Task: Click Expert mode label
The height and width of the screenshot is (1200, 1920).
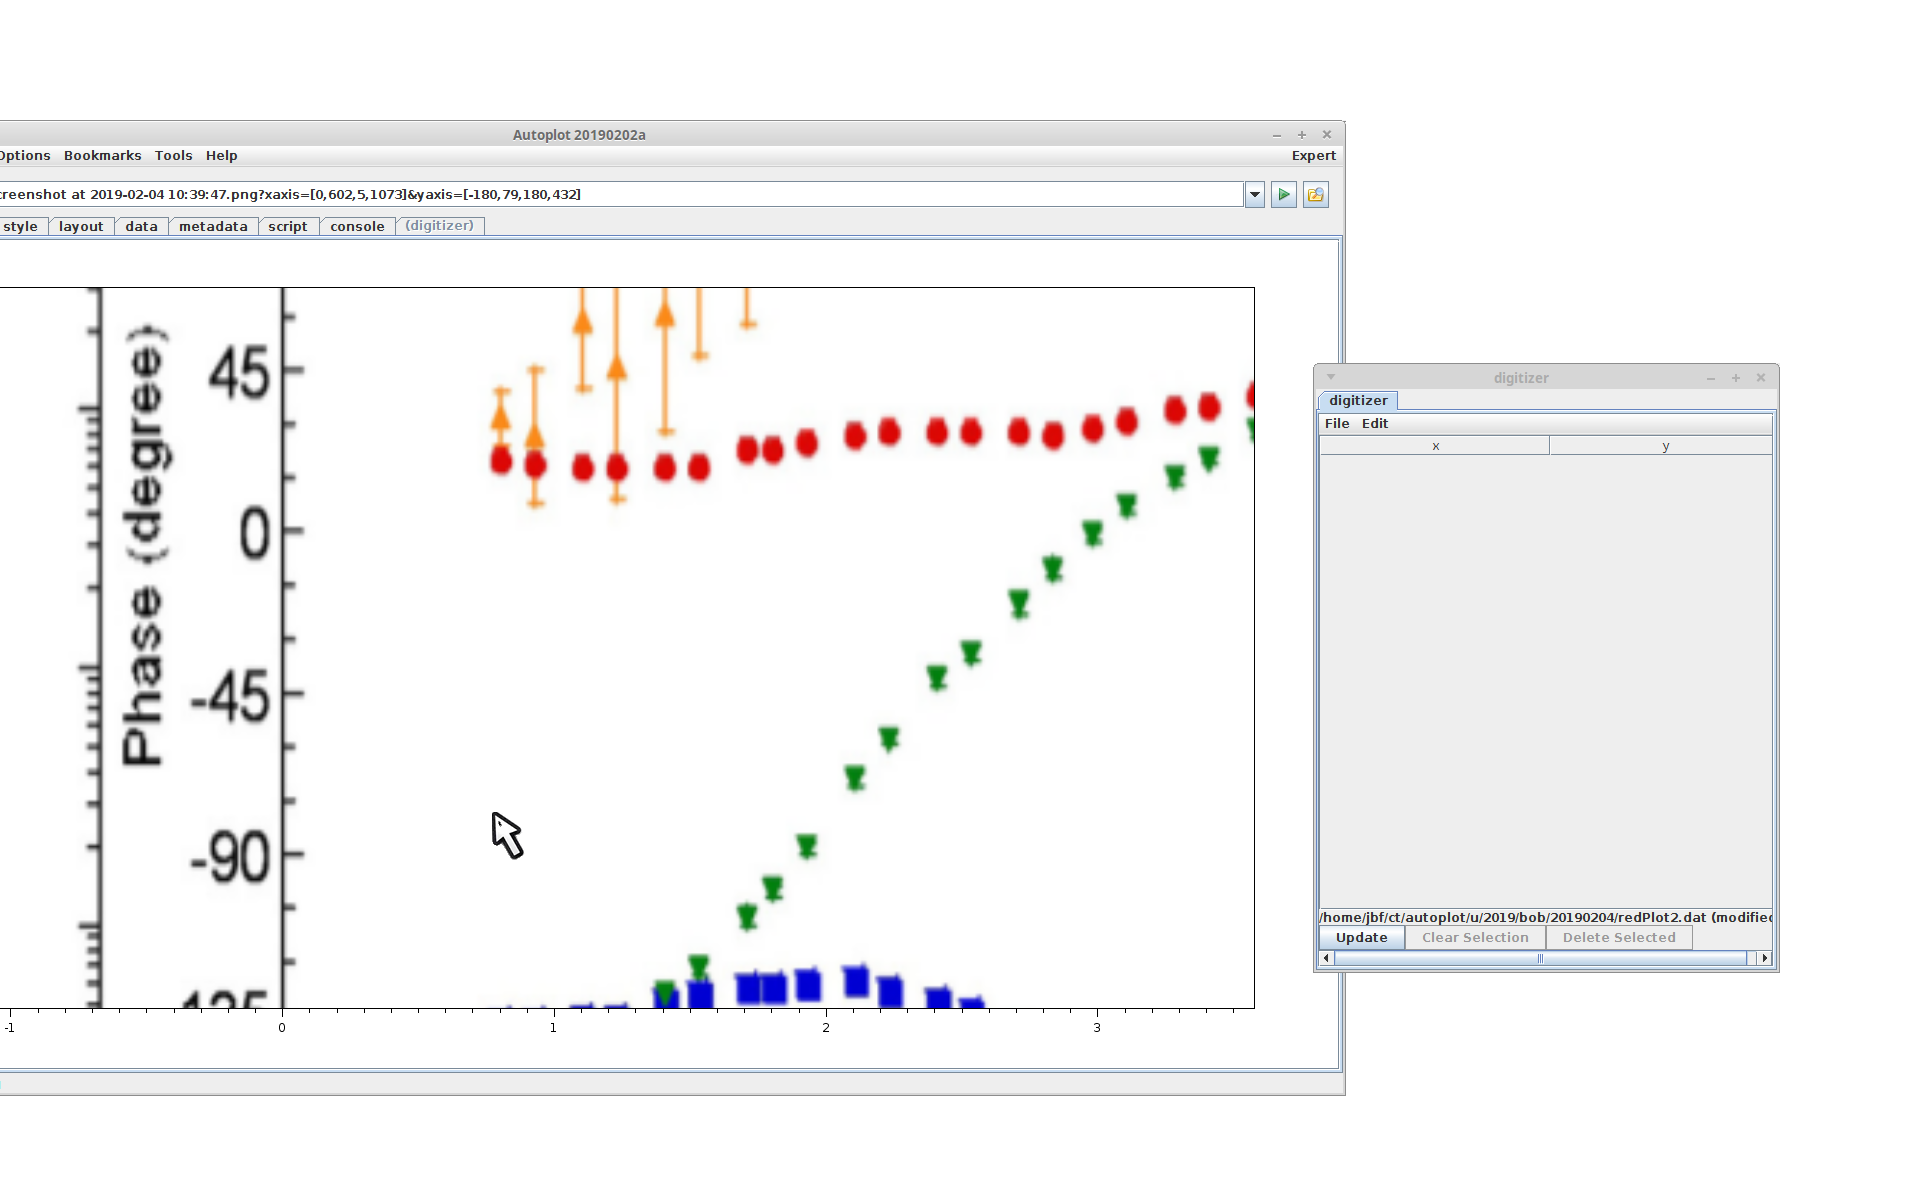Action: tap(1313, 156)
